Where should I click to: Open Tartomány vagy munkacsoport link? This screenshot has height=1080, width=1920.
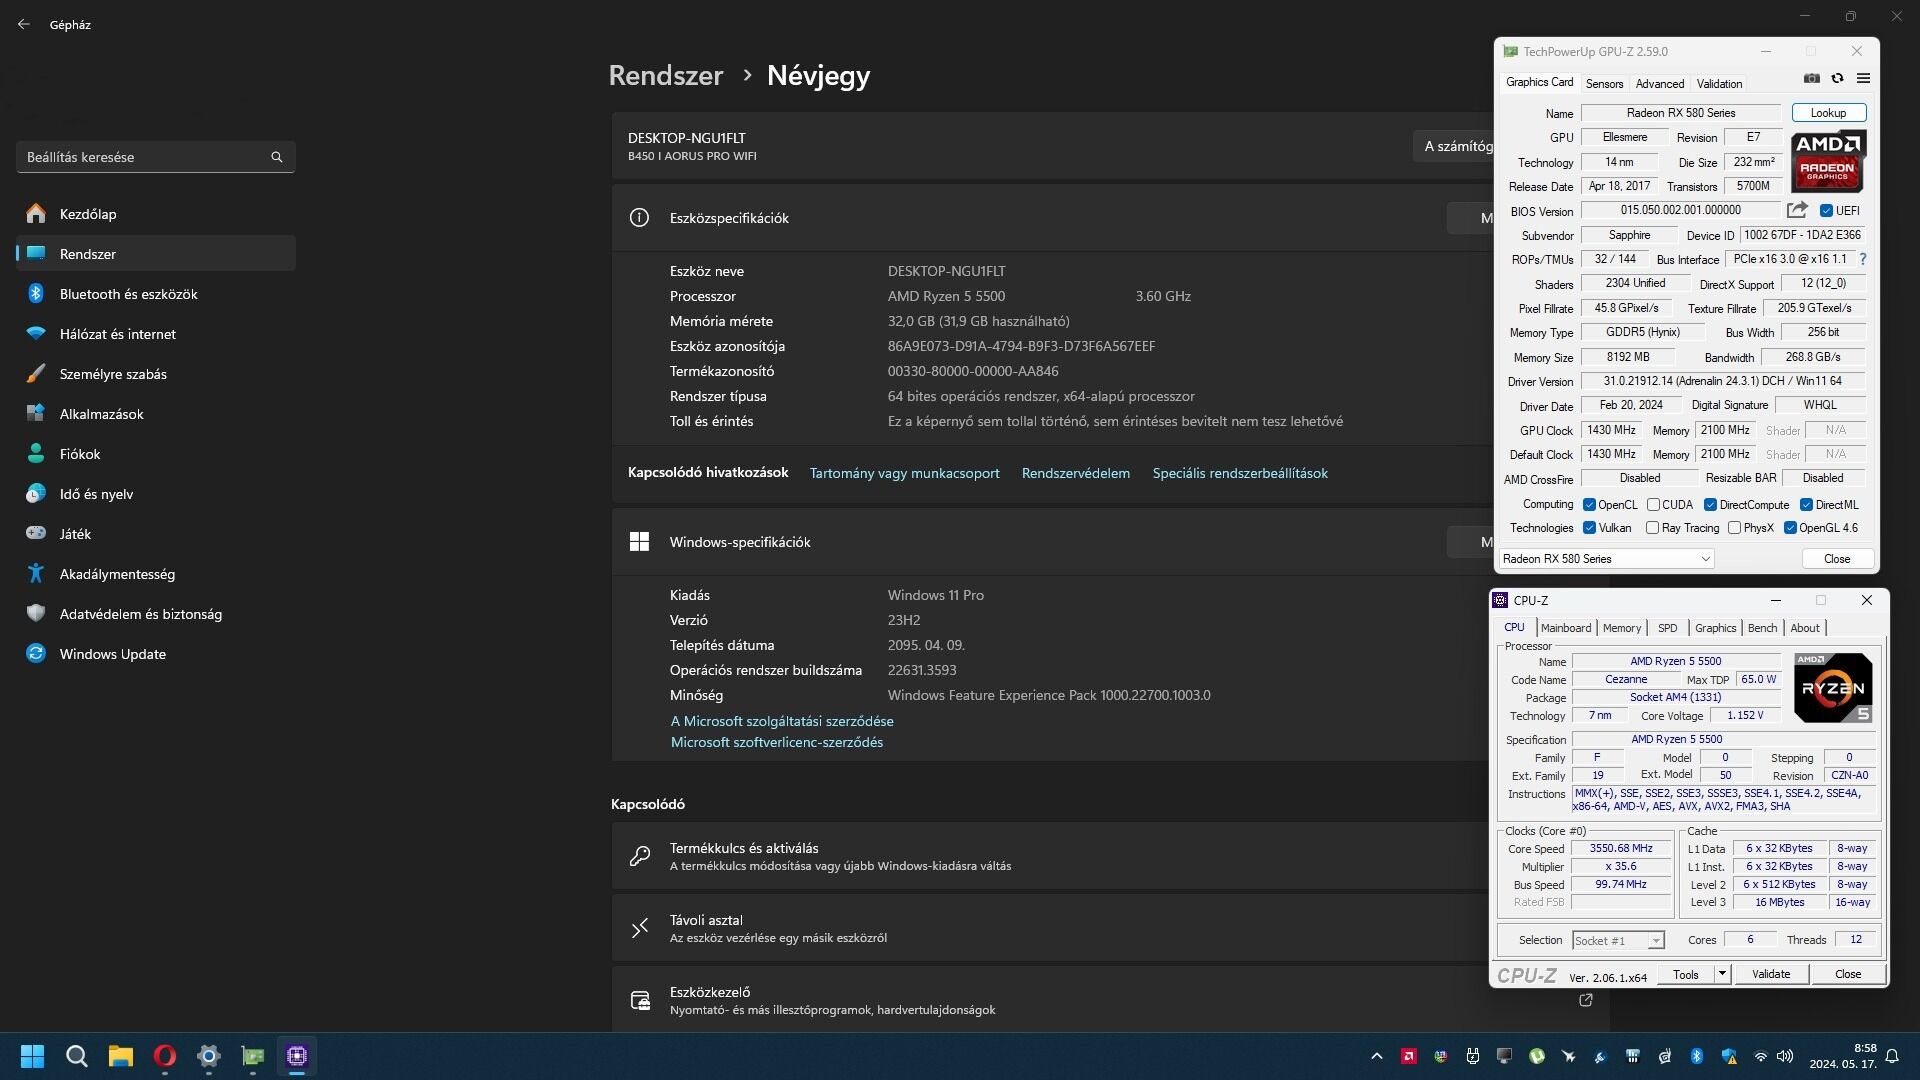tap(904, 473)
